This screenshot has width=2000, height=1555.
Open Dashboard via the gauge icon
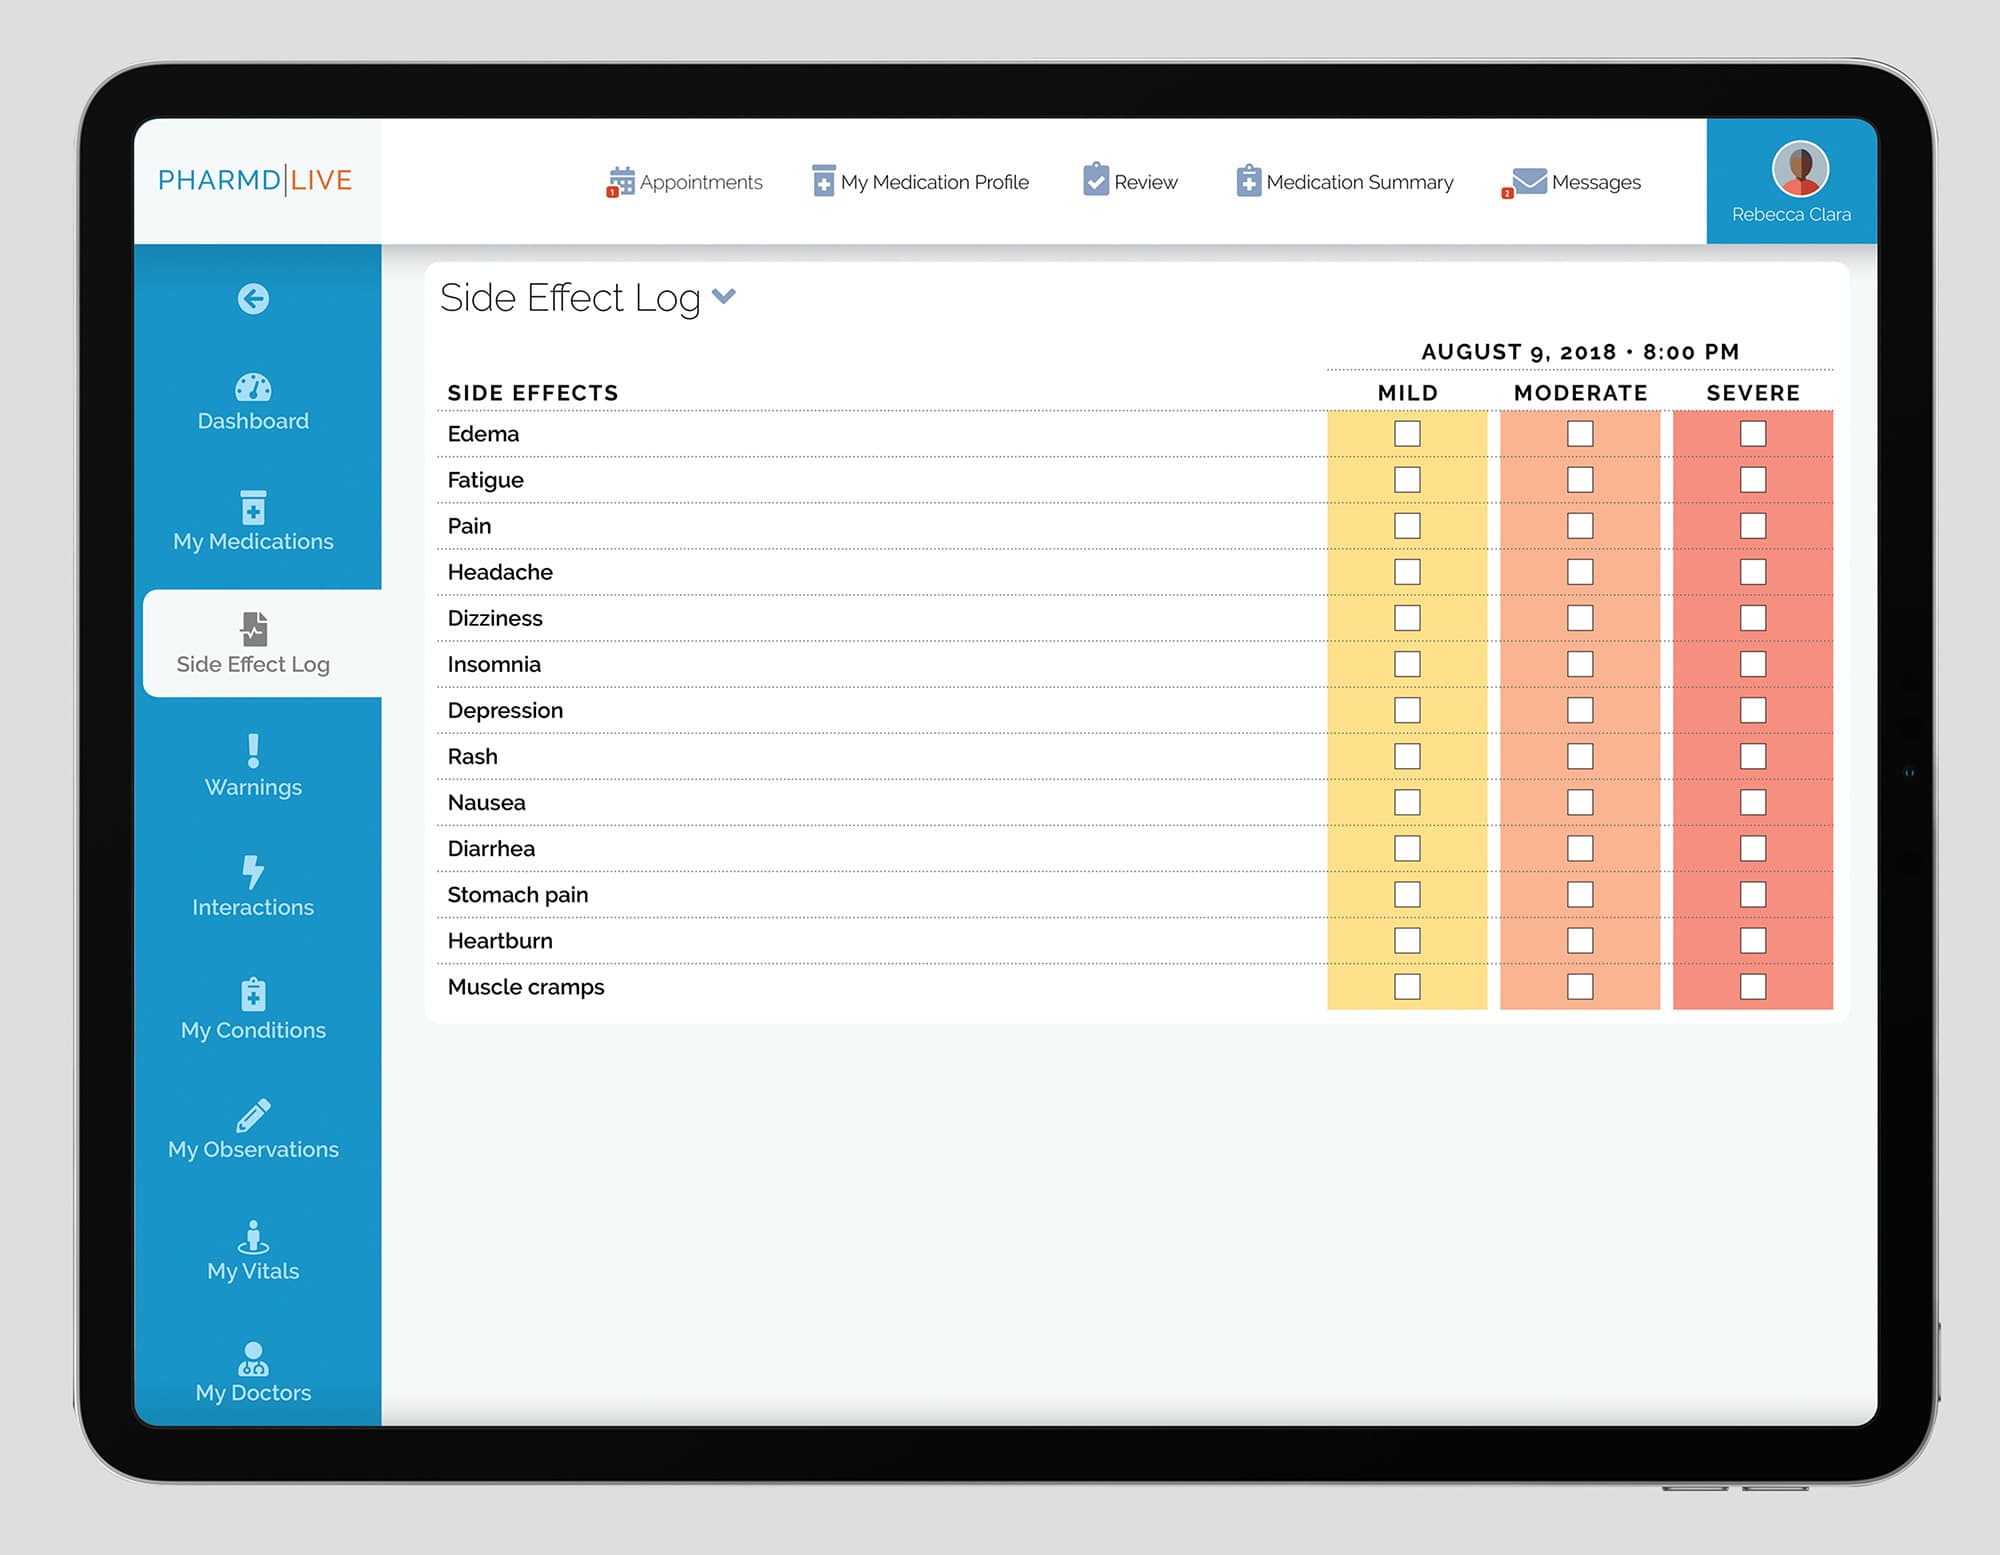253,388
